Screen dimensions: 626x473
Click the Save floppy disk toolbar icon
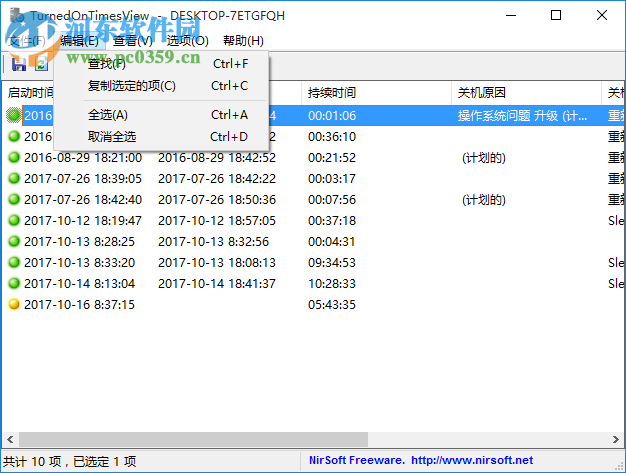pyautogui.click(x=19, y=64)
